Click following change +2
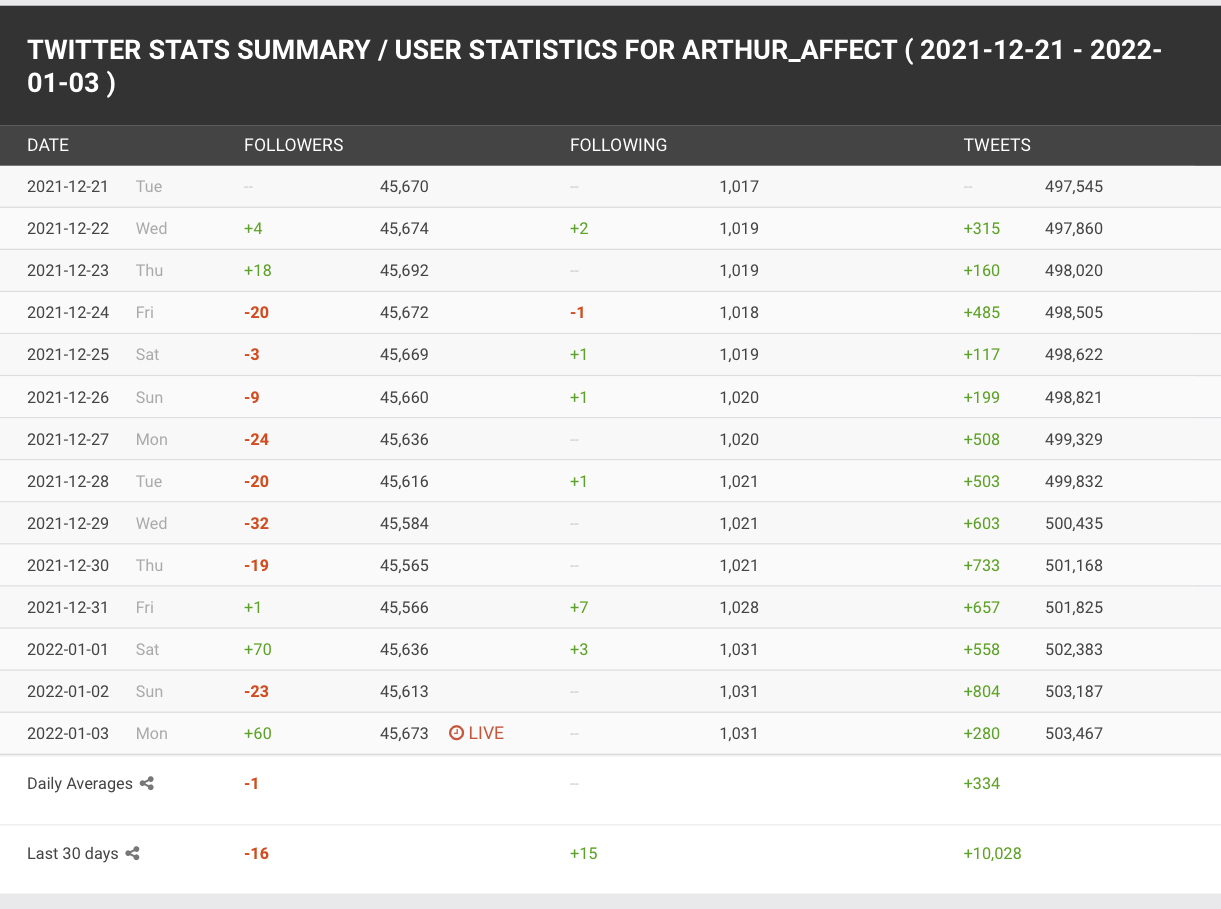1221x909 pixels. pos(579,228)
